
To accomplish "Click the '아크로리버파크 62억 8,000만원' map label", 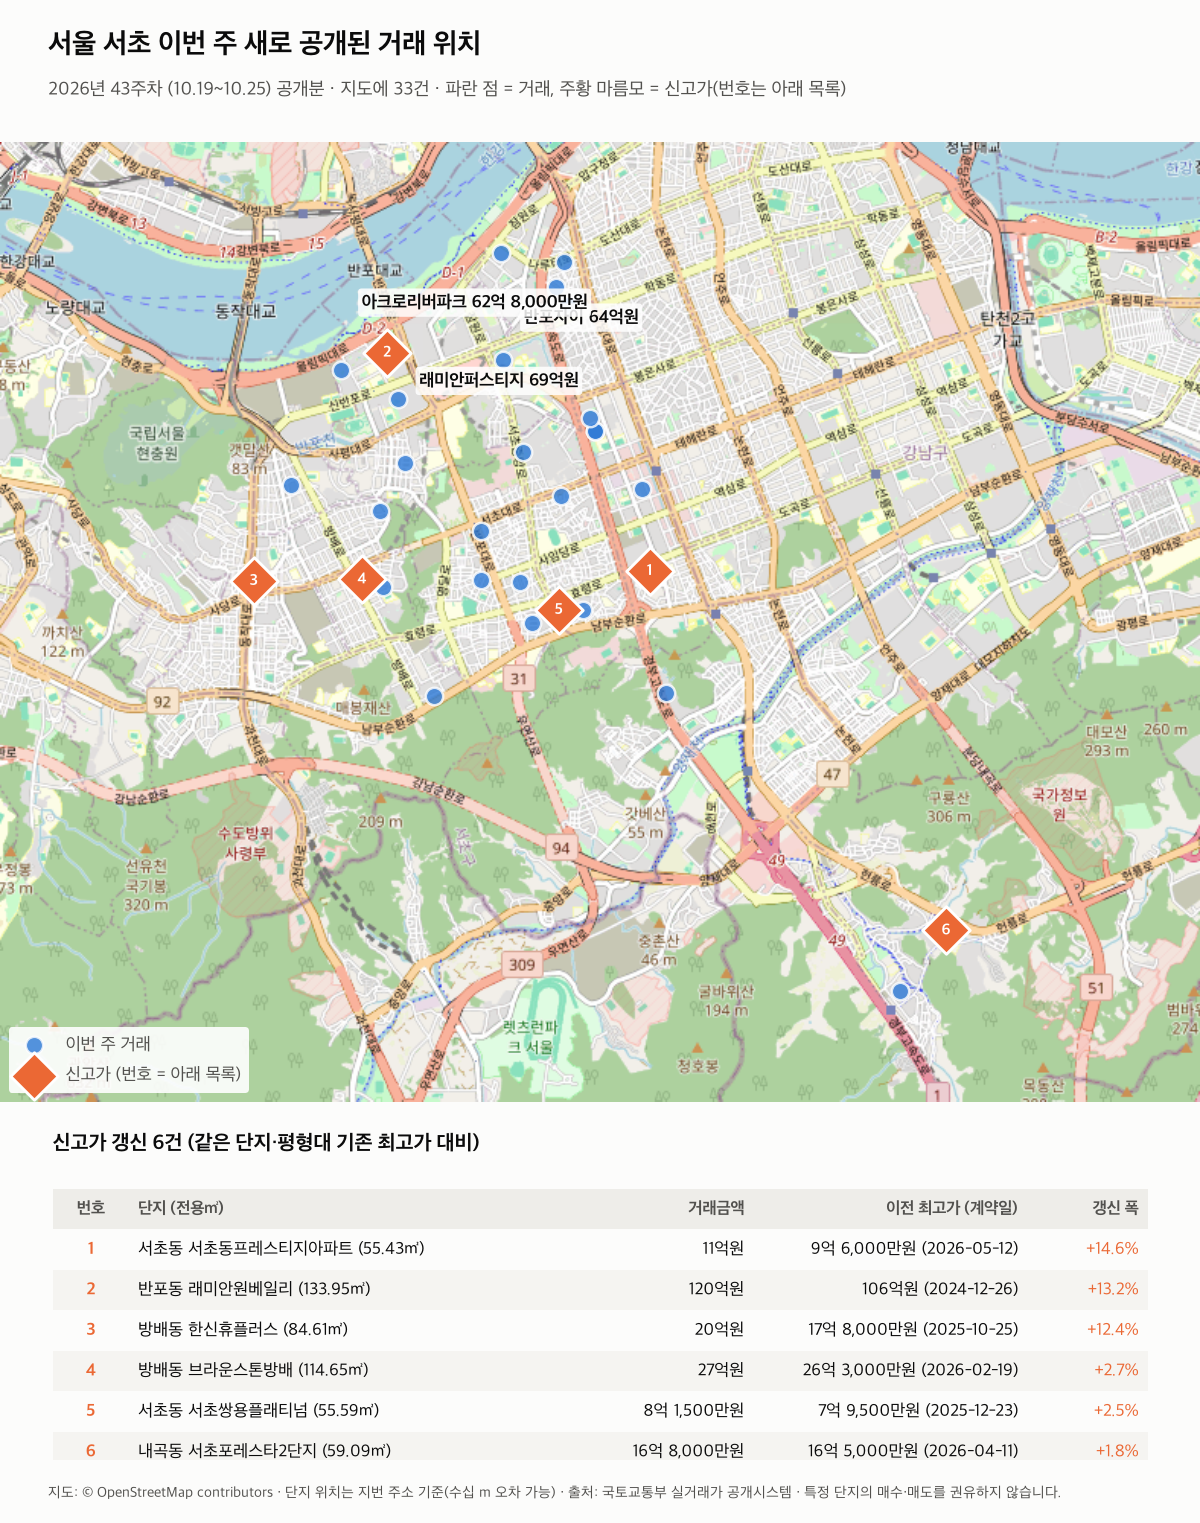I will point(474,301).
